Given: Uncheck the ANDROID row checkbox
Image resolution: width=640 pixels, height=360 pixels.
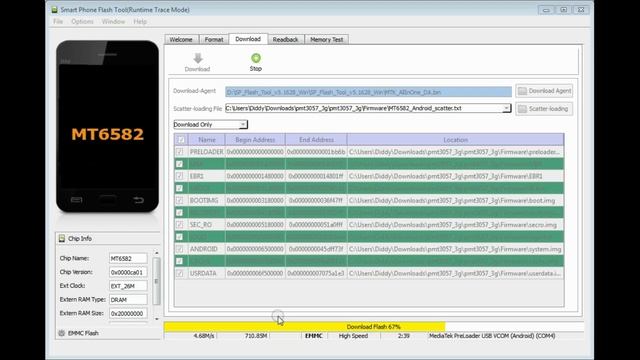Looking at the screenshot, I should click(180, 249).
